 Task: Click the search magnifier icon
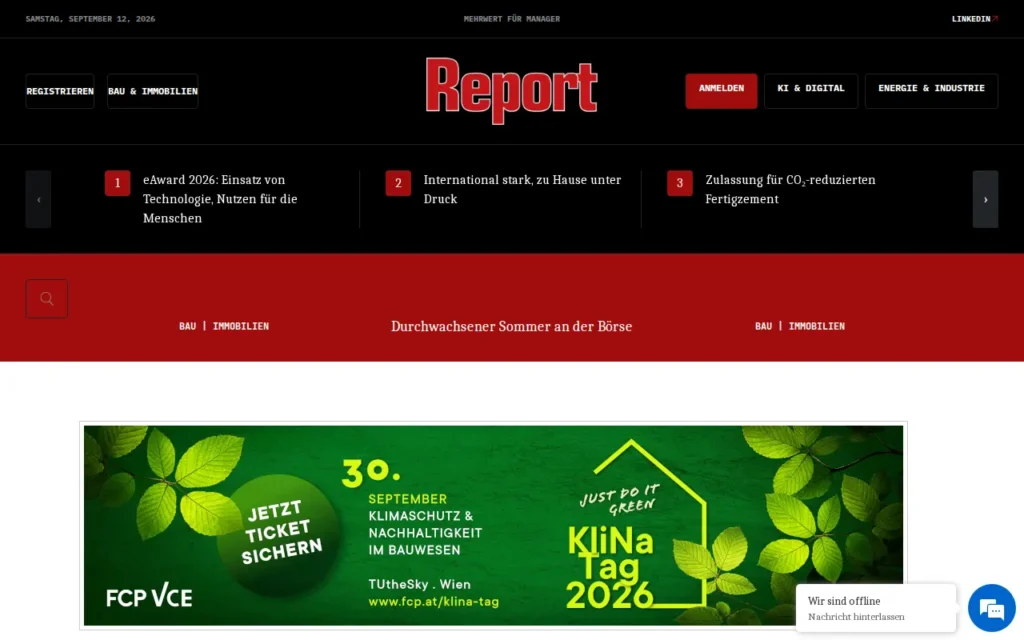click(x=46, y=299)
